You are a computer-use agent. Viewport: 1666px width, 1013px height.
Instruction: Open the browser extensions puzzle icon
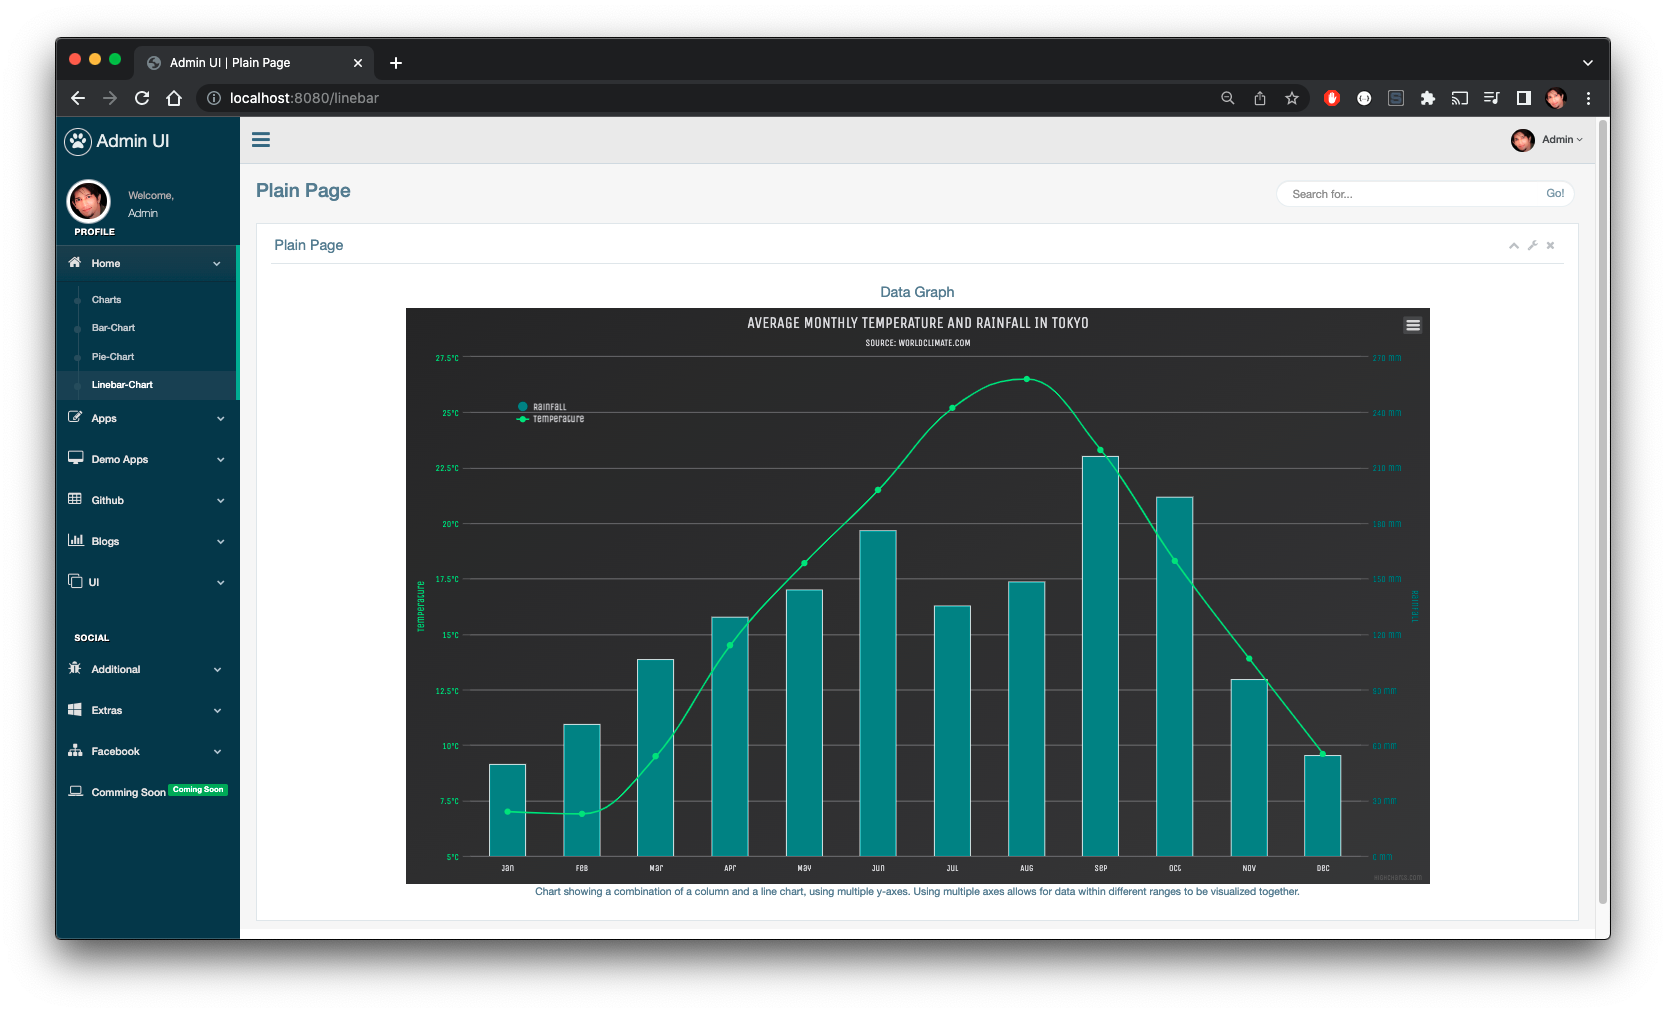point(1428,98)
